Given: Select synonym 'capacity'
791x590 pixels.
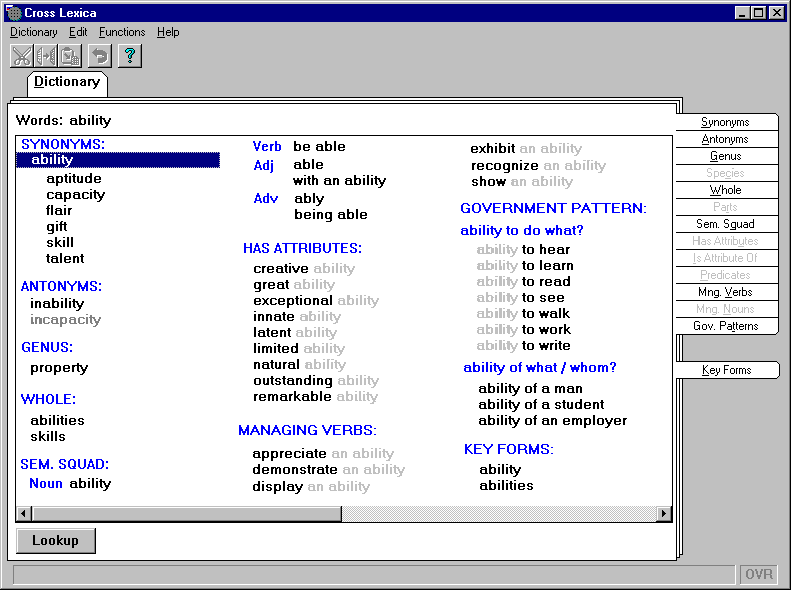Looking at the screenshot, I should (x=76, y=195).
